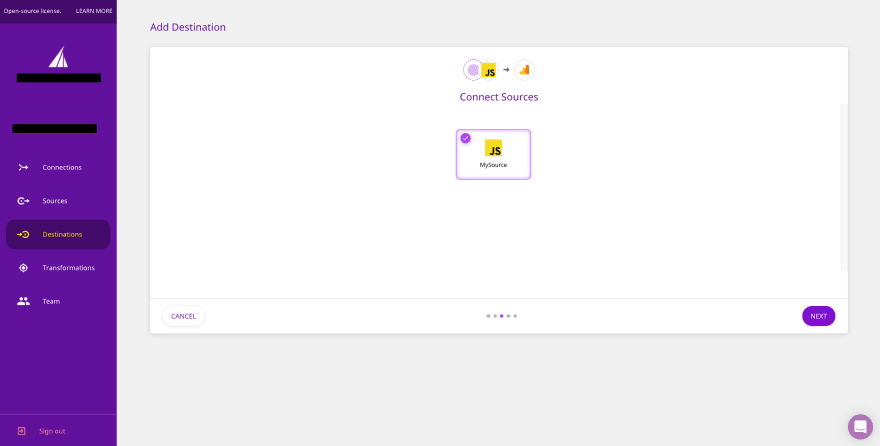
Task: Select the last step dot
Action: (515, 316)
